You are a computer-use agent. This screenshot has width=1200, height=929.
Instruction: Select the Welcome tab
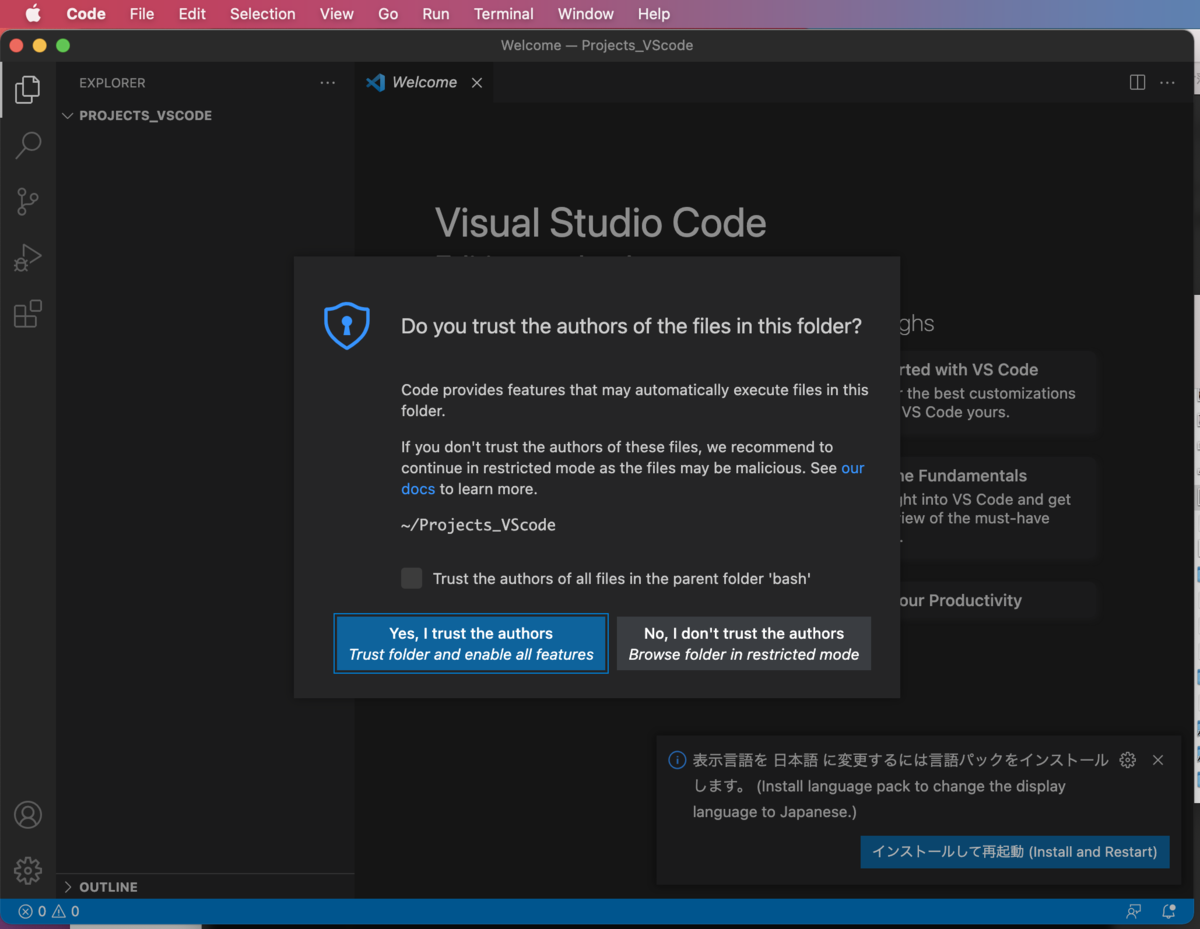424,82
